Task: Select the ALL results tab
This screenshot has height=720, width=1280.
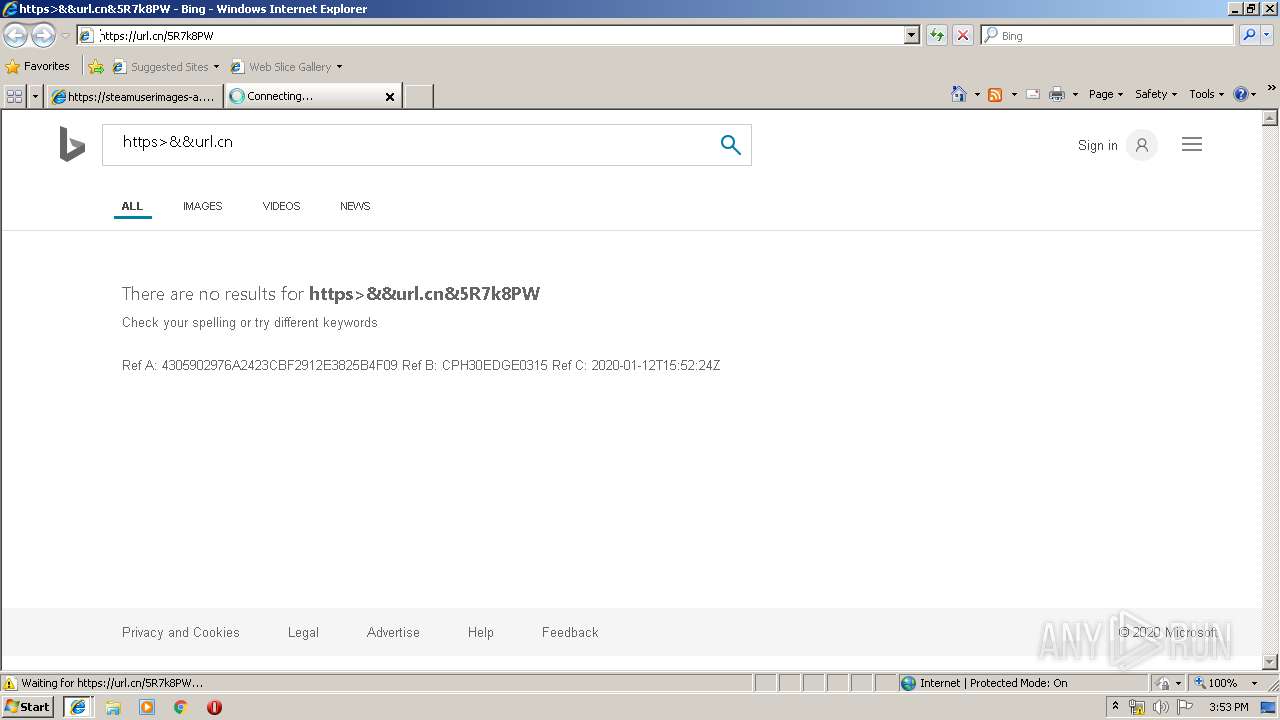Action: tap(132, 206)
